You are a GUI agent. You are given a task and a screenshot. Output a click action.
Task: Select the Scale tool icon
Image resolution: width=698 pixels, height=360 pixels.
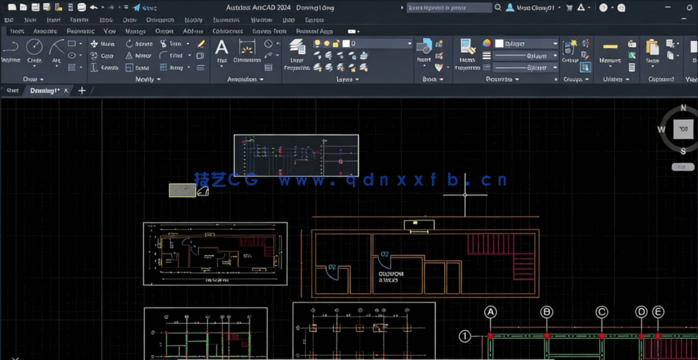[129, 68]
